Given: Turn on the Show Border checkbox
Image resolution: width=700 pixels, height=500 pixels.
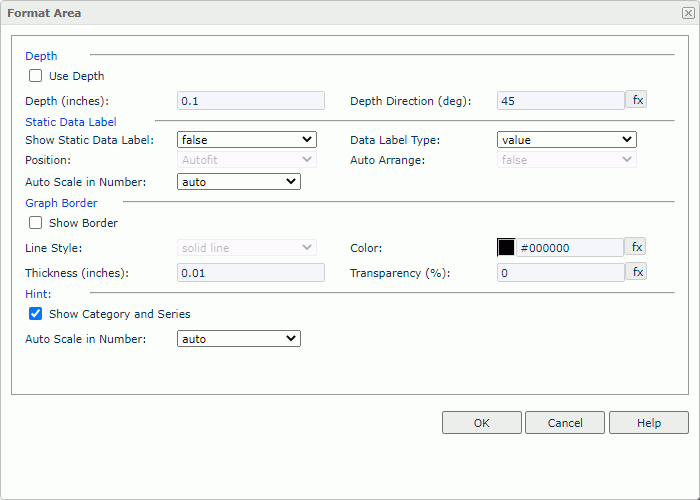Looking at the screenshot, I should pos(36,223).
